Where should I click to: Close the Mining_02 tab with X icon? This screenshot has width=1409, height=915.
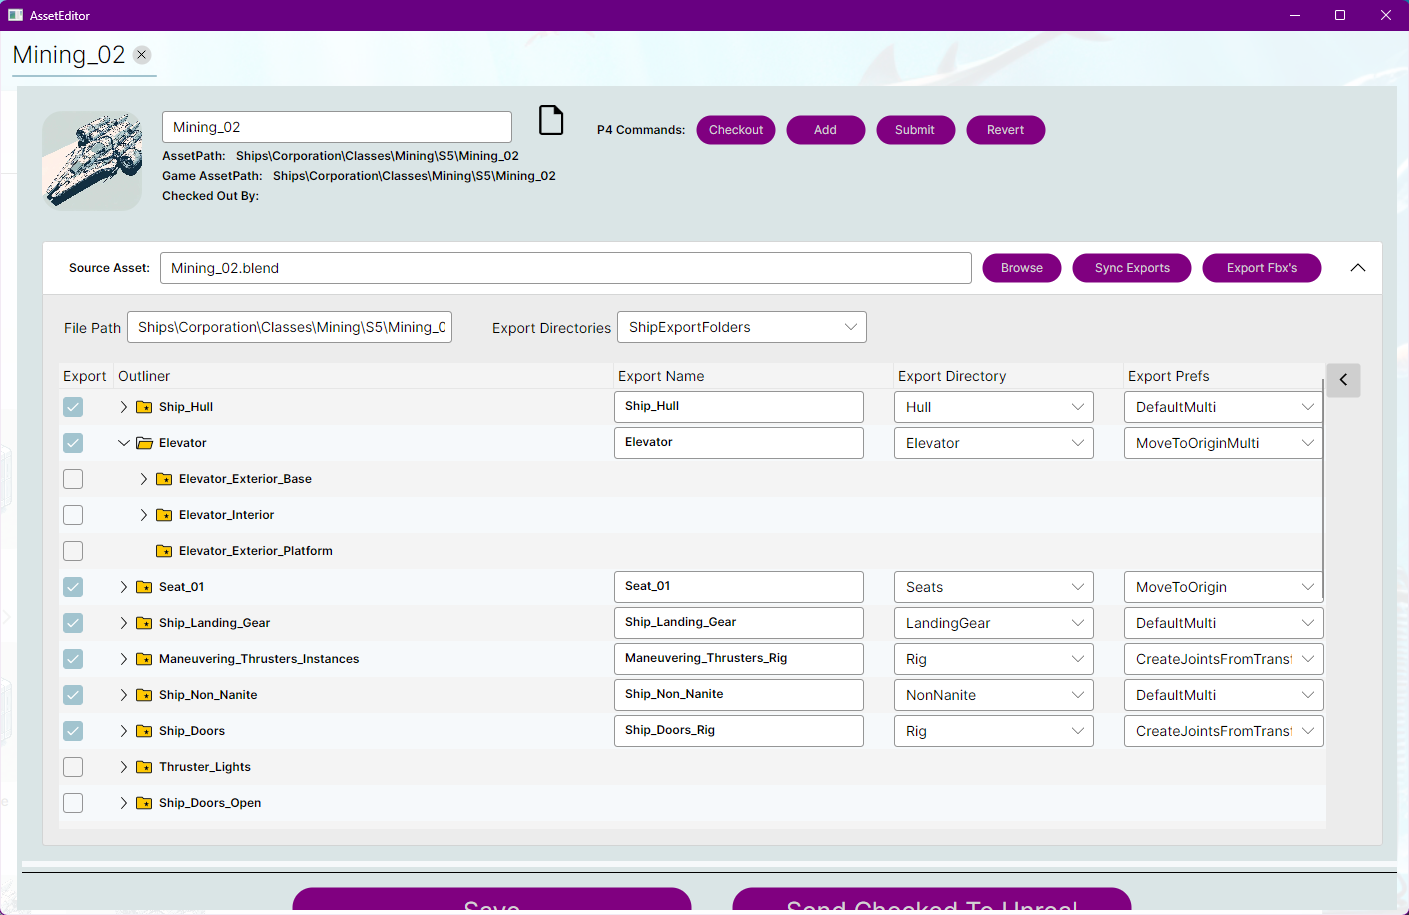[x=142, y=55]
